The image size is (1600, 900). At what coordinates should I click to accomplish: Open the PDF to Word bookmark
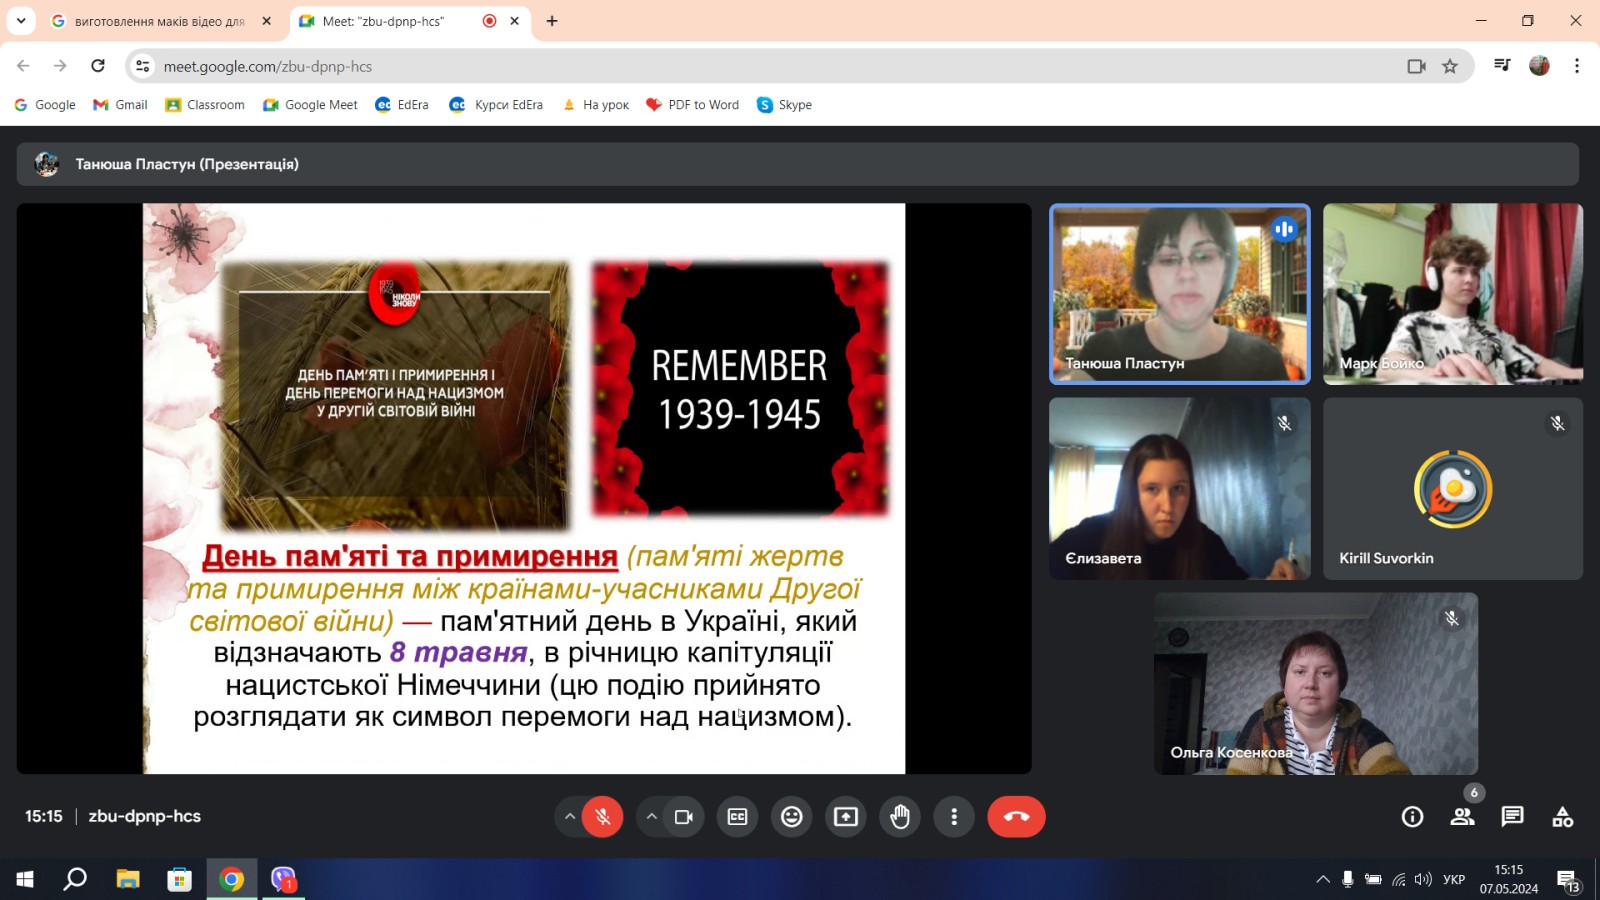point(693,105)
